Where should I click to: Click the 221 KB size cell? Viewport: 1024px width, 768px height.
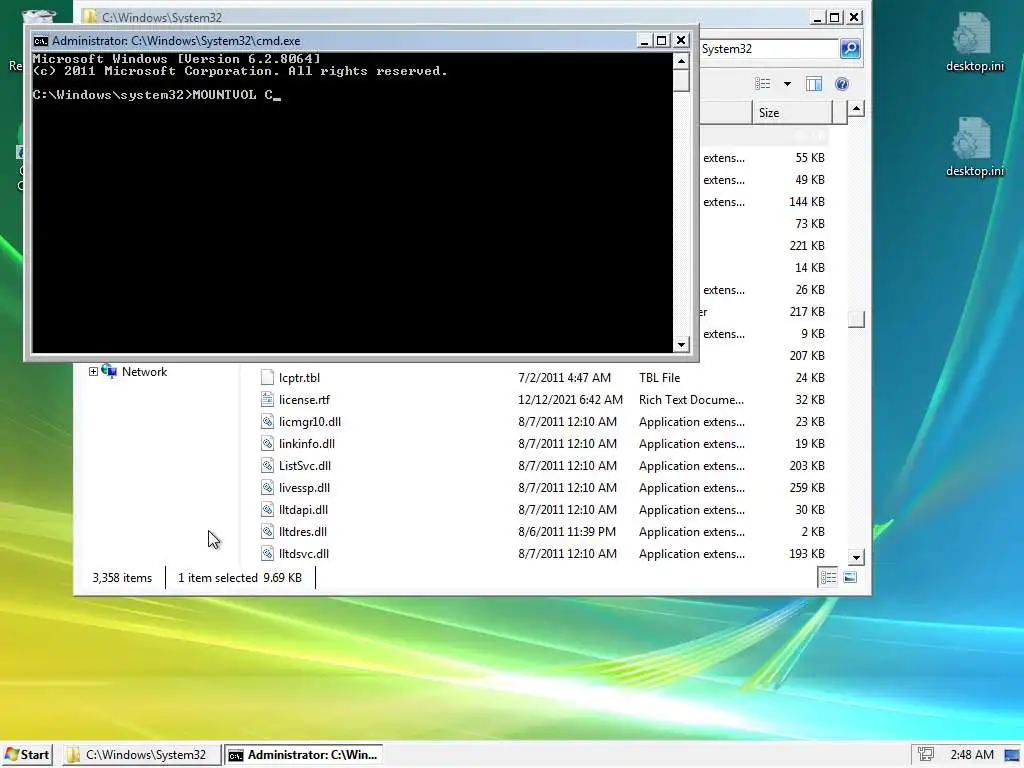pyautogui.click(x=807, y=246)
